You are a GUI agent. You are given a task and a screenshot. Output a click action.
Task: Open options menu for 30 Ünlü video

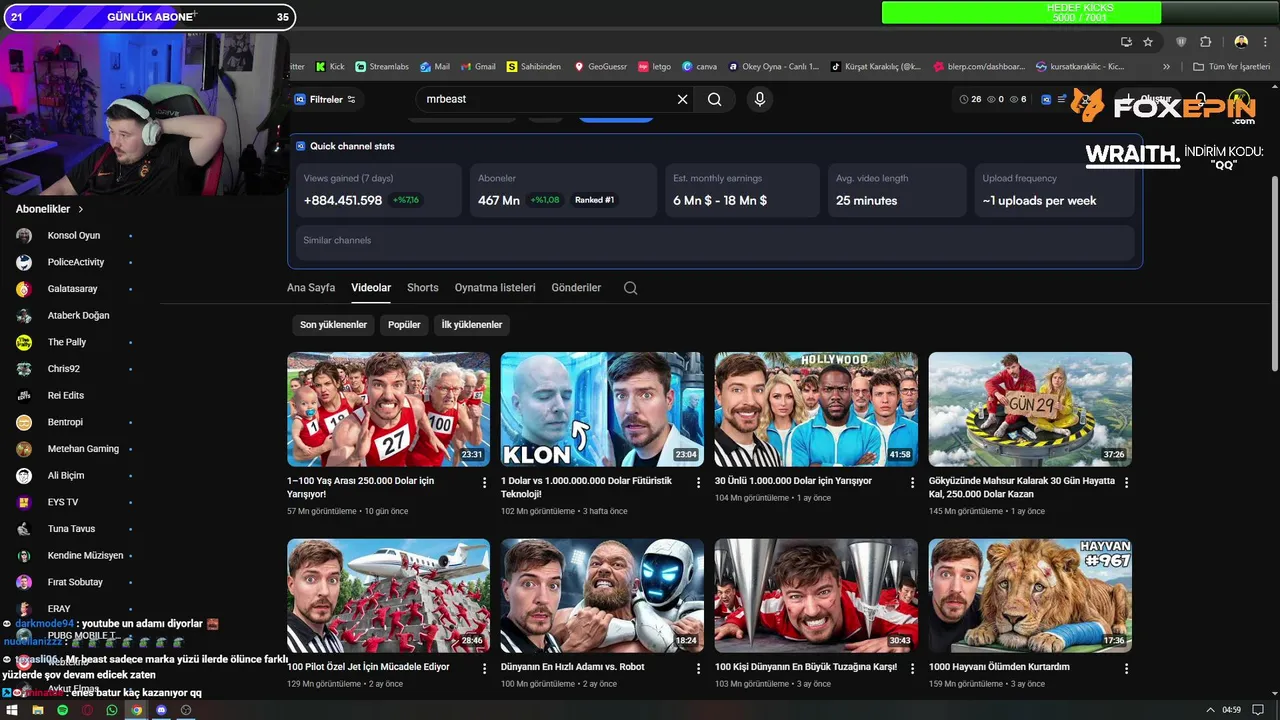point(912,482)
